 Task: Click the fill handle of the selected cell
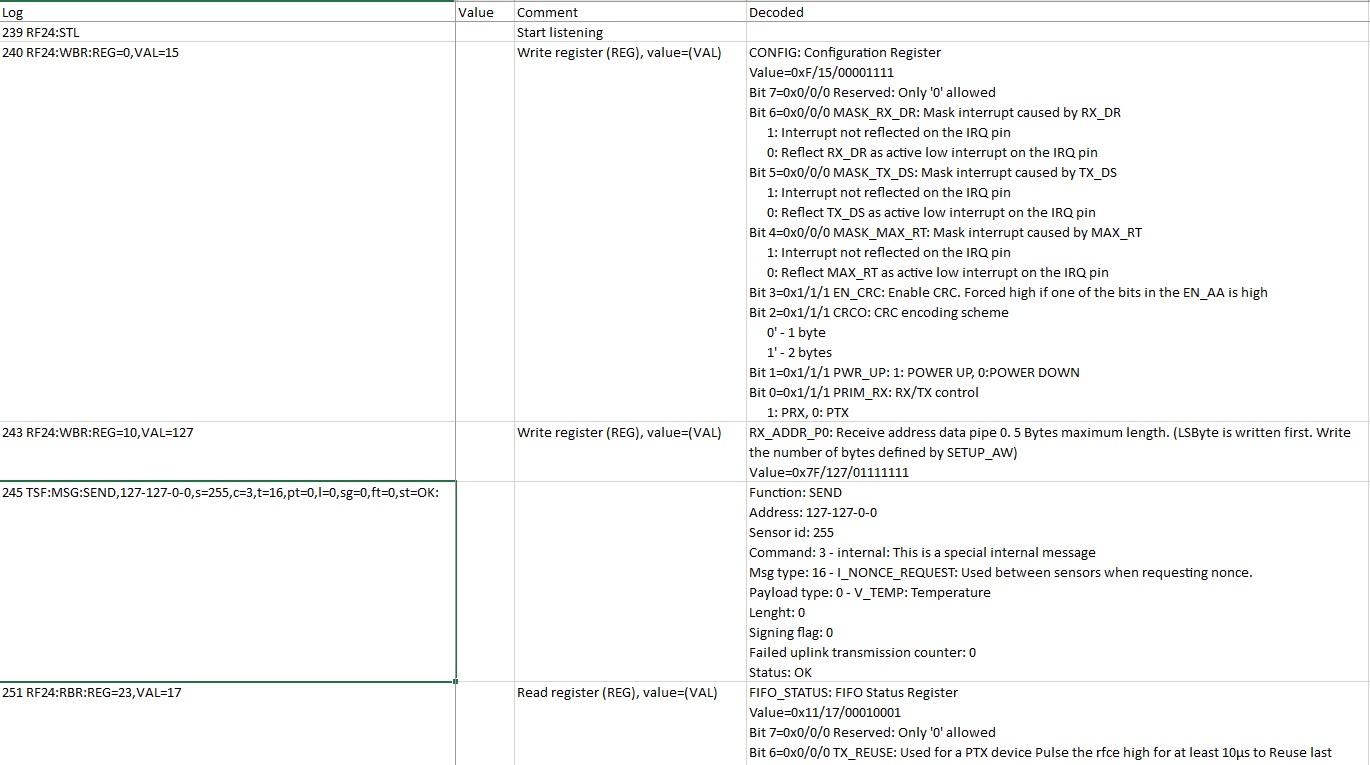click(456, 682)
